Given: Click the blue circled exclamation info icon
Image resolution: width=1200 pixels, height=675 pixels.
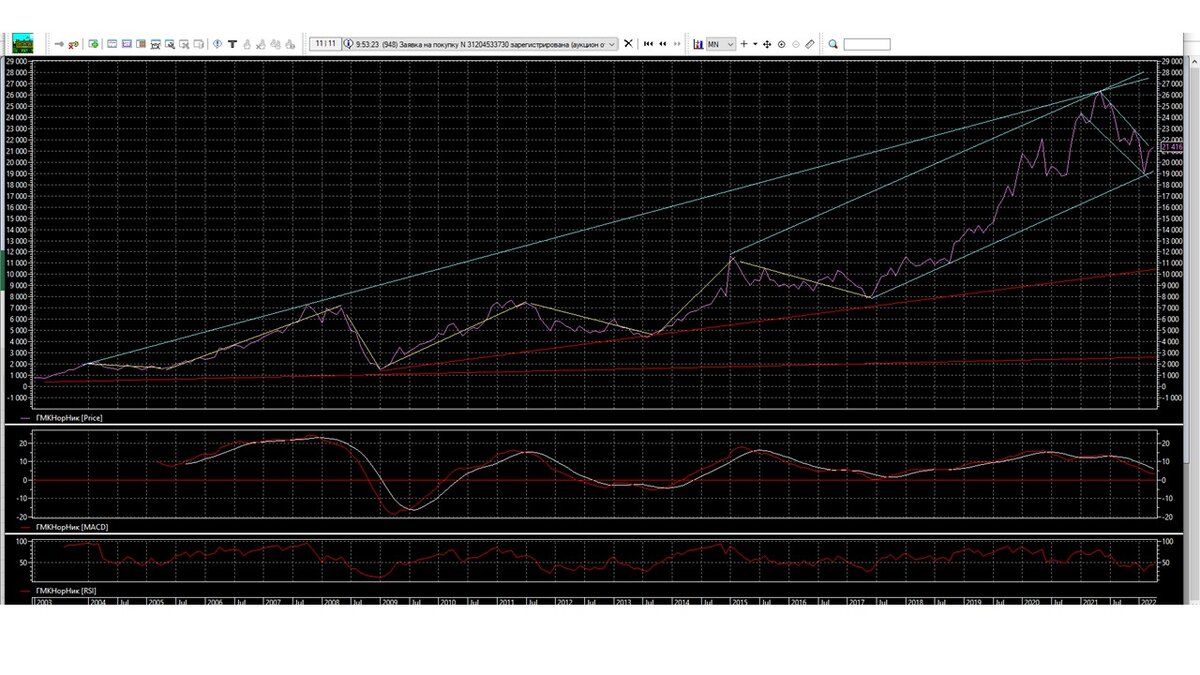Looking at the screenshot, I should [217, 44].
